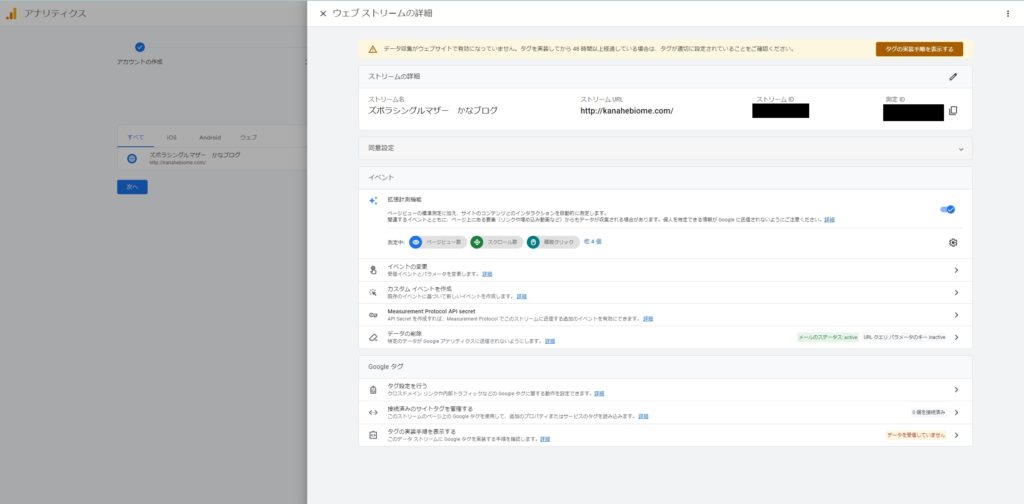Copy the measurement ID
Image resolution: width=1024 pixels, height=504 pixels.
(x=953, y=110)
